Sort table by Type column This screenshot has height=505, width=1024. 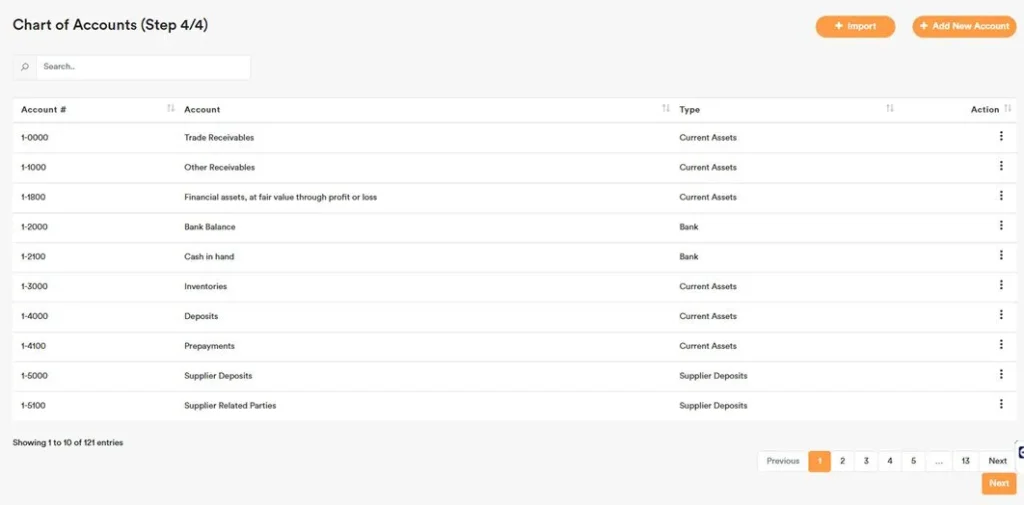(889, 109)
